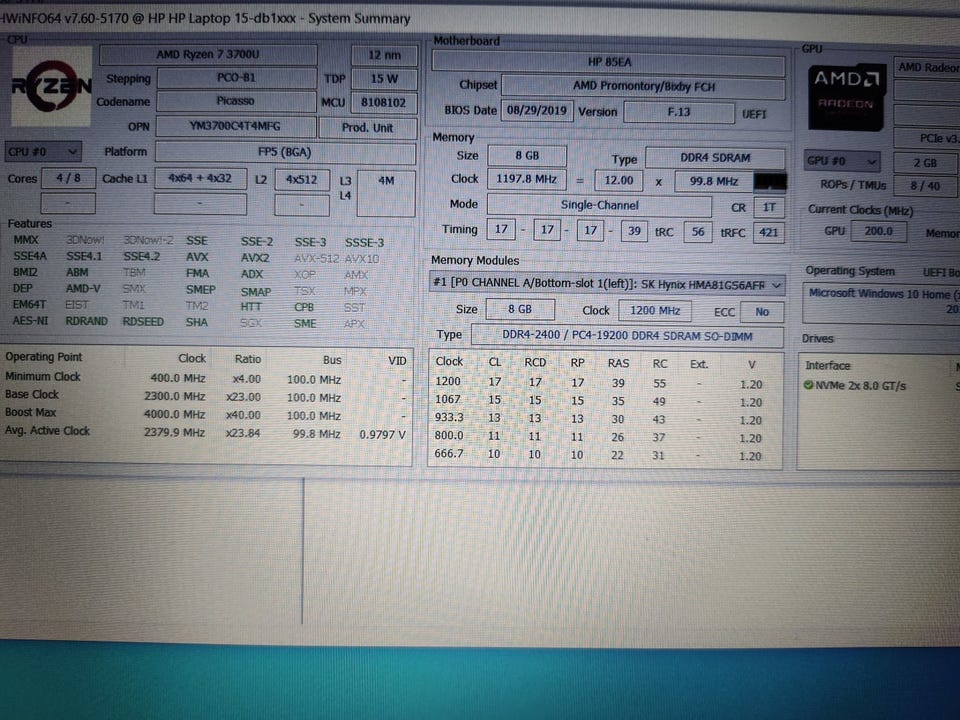Click the Boost Max 4000.0 MHz value
Viewport: 960px width, 720px height.
[174, 414]
